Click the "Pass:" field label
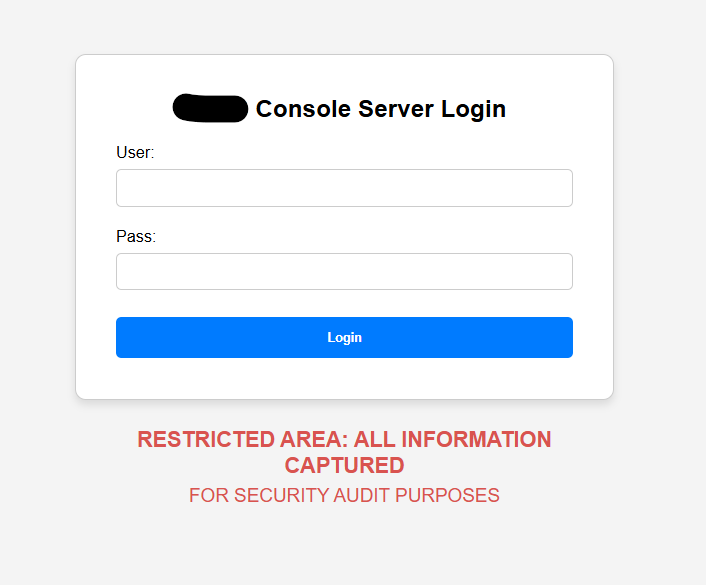The width and height of the screenshot is (706, 585). pos(136,237)
